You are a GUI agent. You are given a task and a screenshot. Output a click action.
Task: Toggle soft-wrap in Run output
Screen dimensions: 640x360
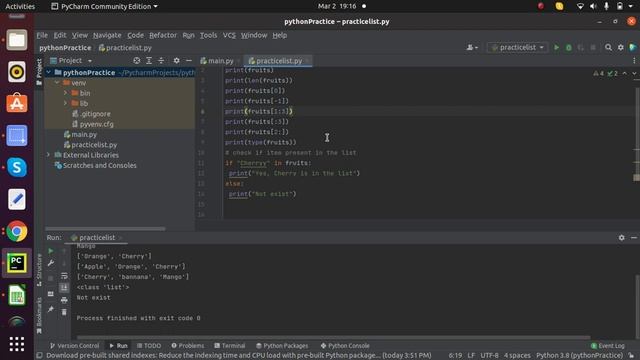click(64, 276)
